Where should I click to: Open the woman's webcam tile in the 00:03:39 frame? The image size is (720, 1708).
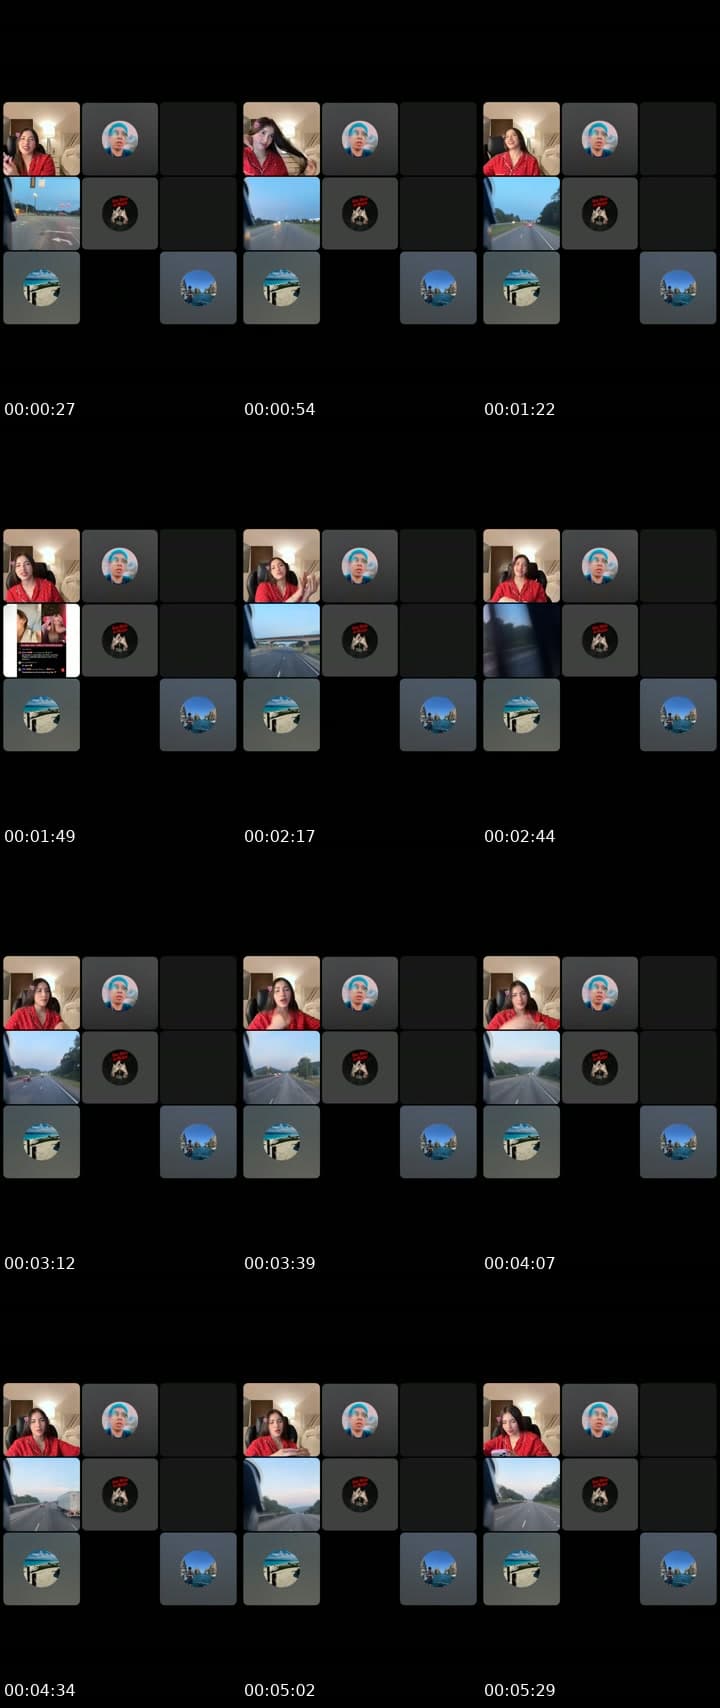coord(281,993)
